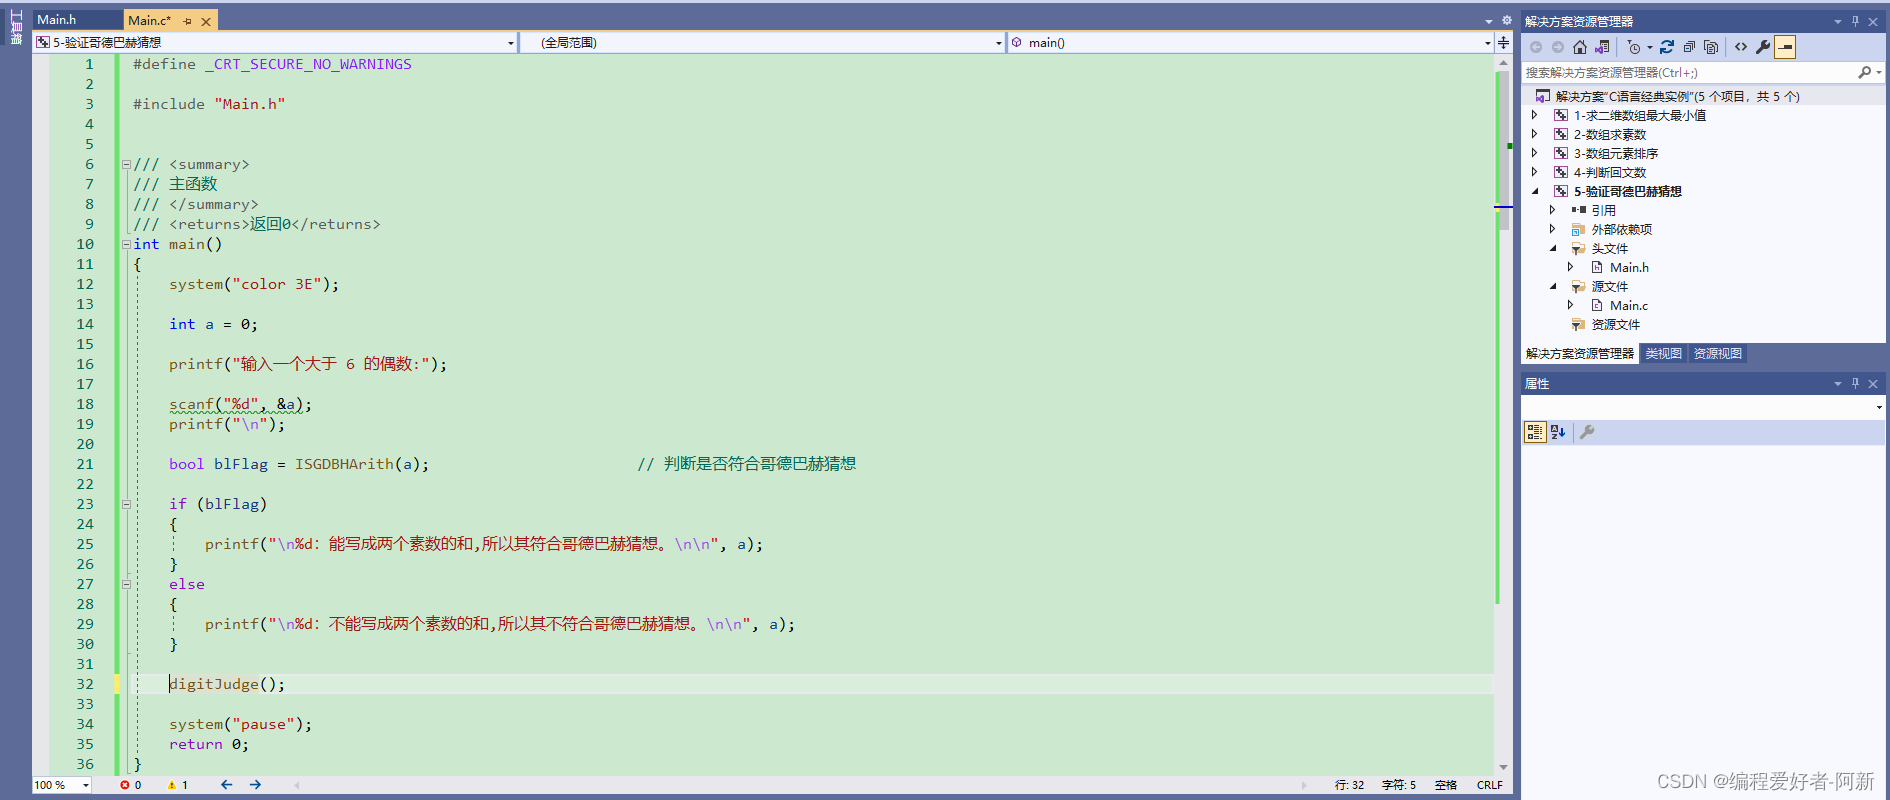Expand the 引用 node
Viewport: 1890px width, 800px height.
[x=1553, y=210]
